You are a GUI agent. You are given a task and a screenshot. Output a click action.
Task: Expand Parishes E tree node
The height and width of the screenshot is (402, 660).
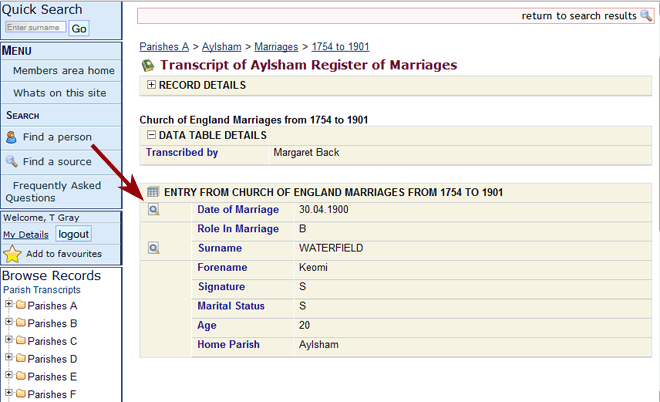8,375
